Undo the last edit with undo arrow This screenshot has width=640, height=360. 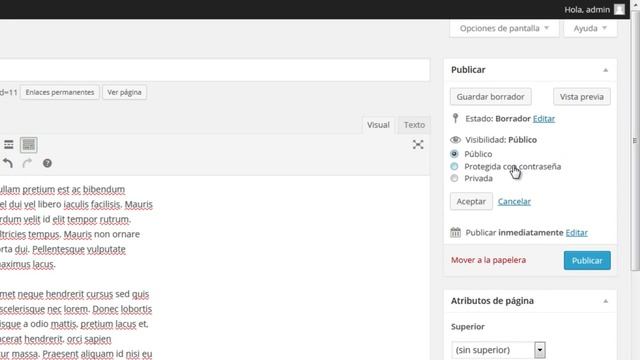8,163
